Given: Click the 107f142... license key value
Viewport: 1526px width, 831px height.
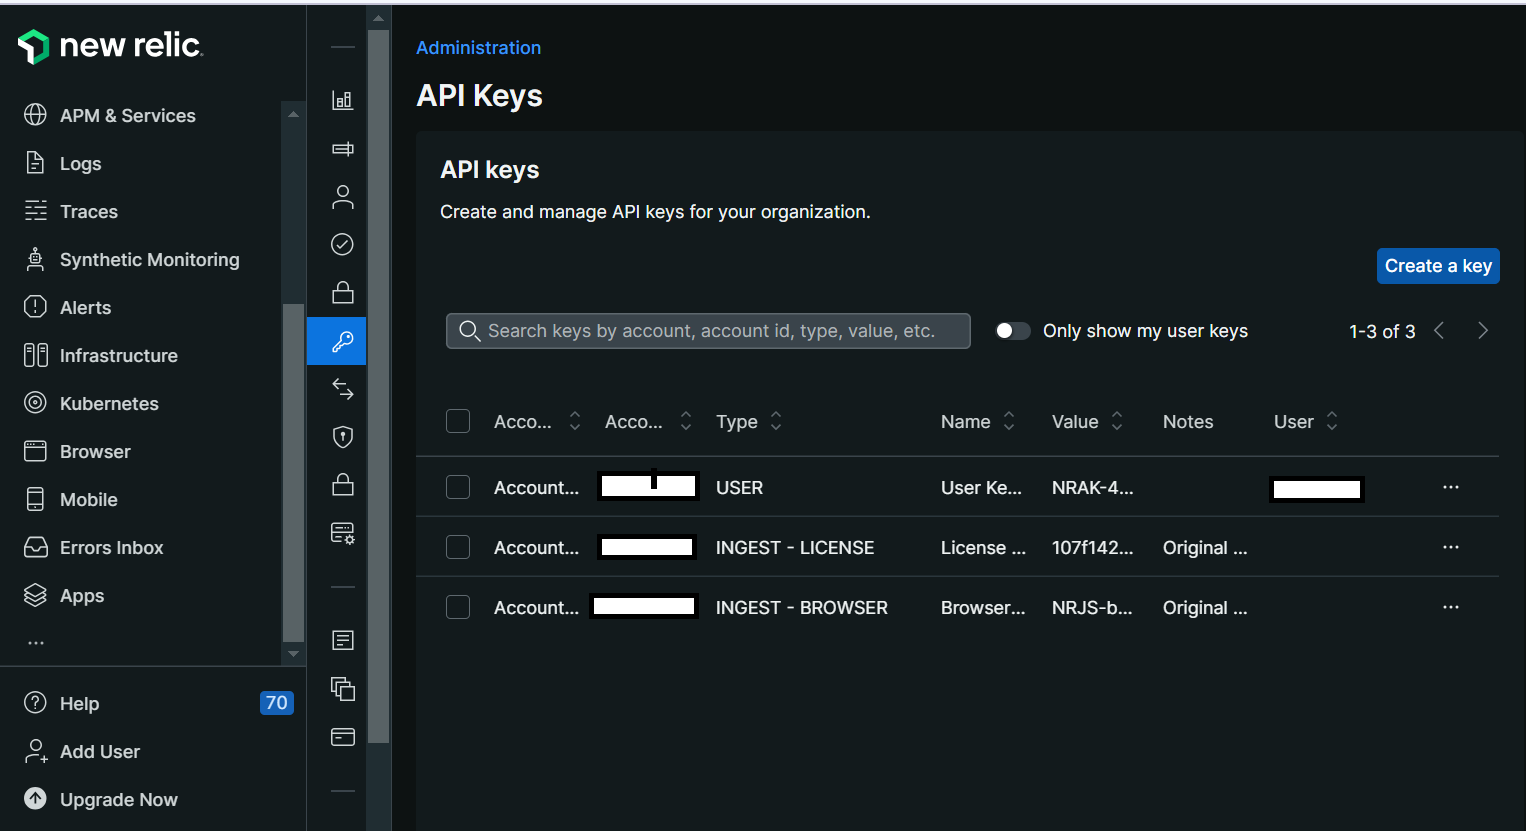Looking at the screenshot, I should 1092,547.
